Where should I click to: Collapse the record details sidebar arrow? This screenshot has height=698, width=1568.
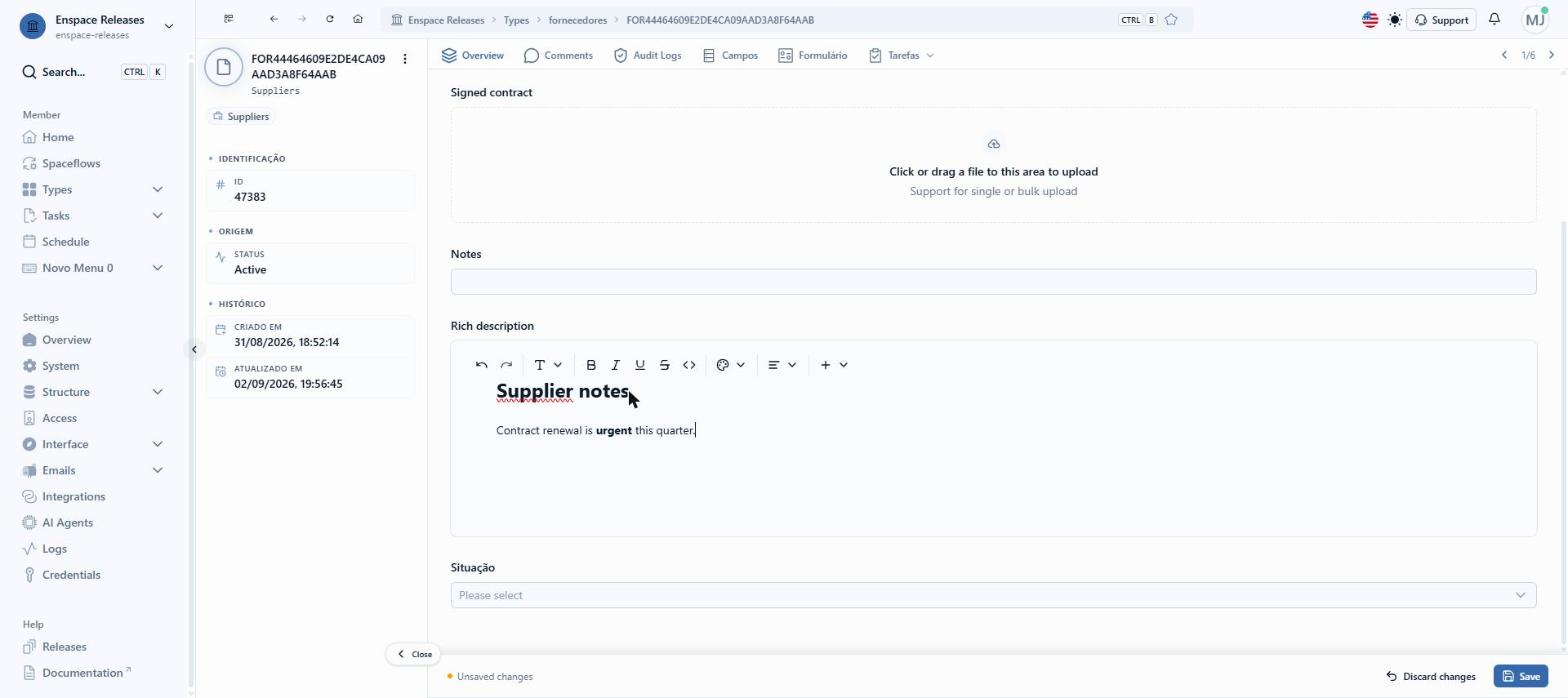tap(194, 349)
